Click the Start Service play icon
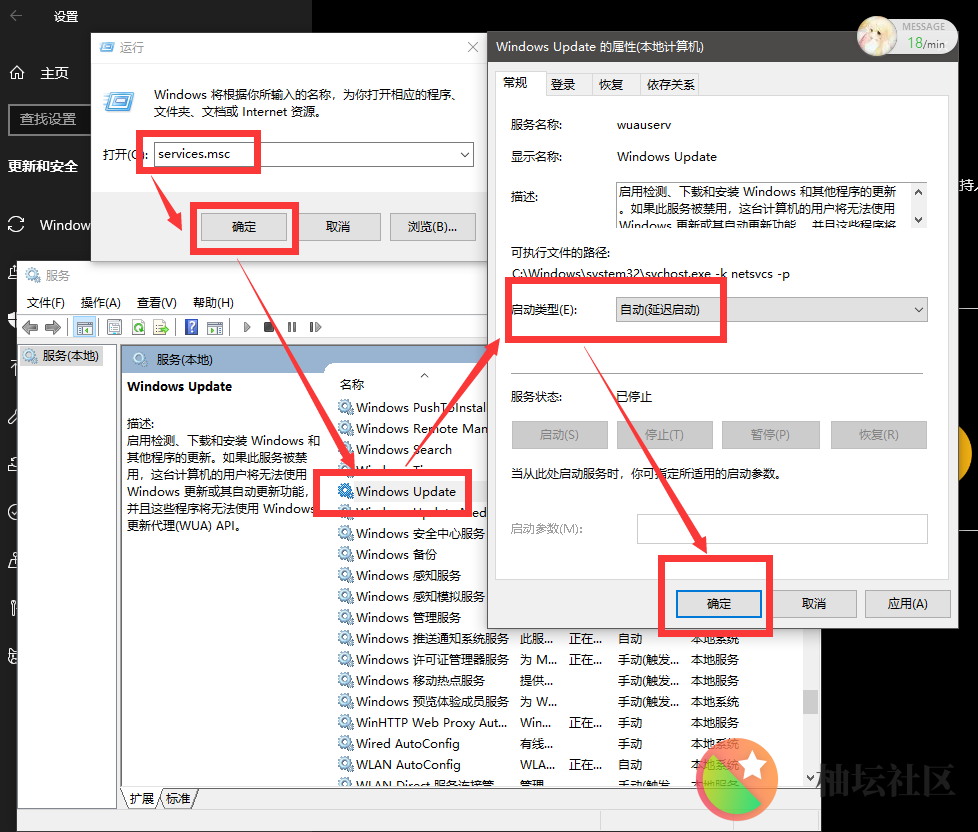 pos(247,327)
